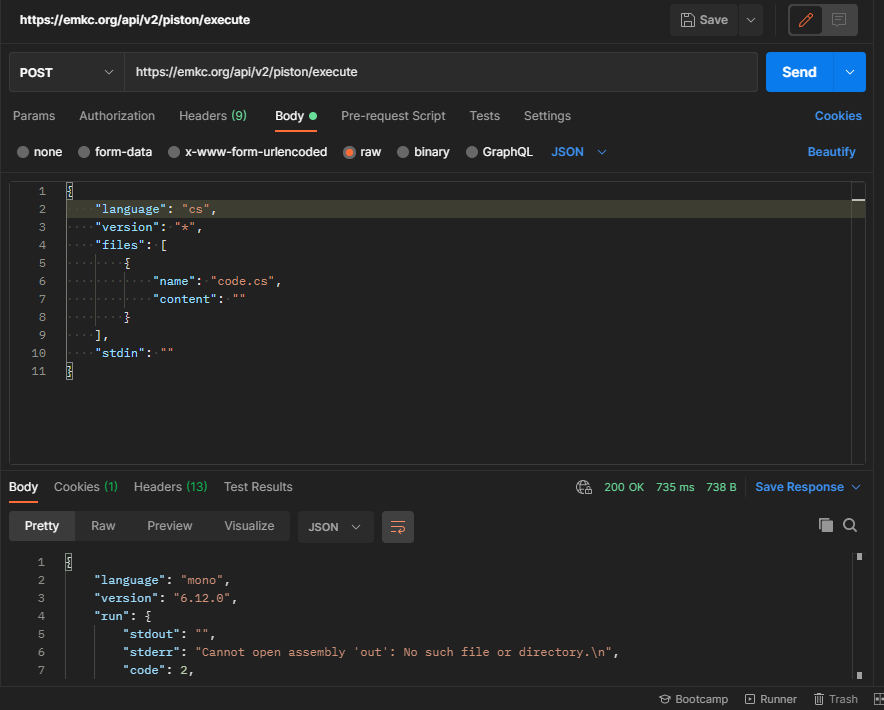
Task: Open the request body JSON format dropdown
Action: [578, 152]
